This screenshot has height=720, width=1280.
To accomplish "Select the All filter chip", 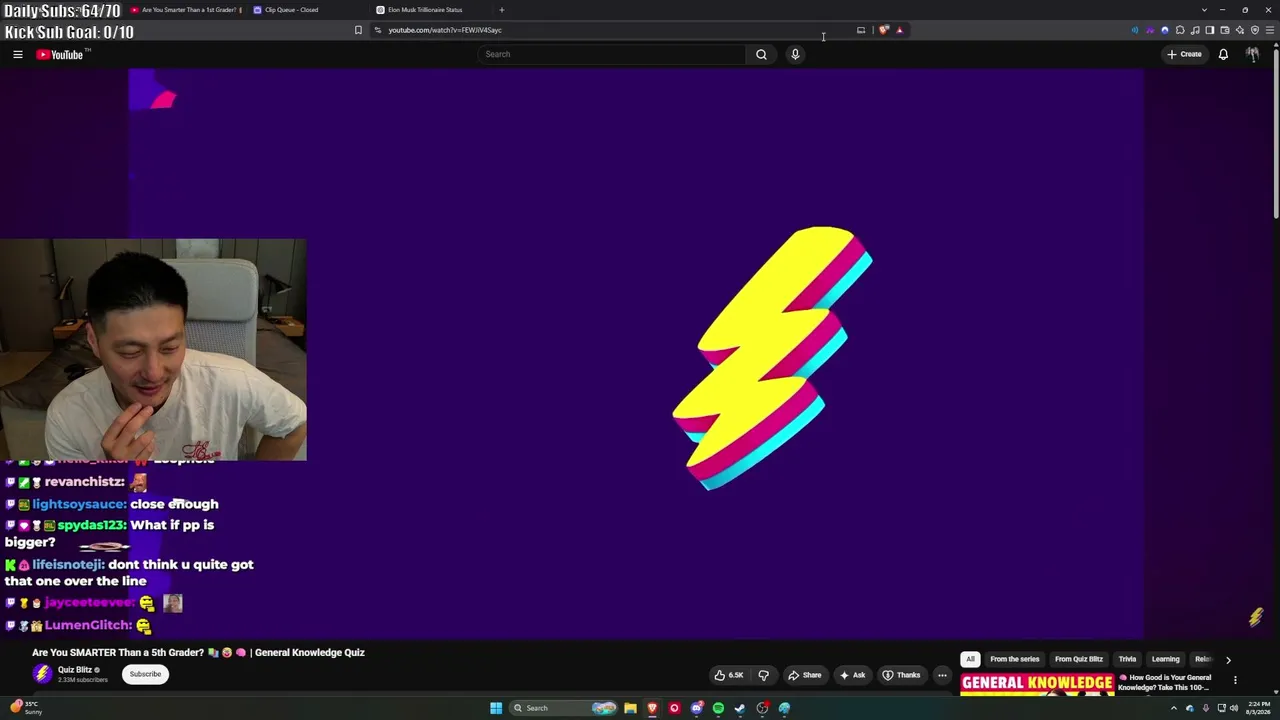I will 970,659.
